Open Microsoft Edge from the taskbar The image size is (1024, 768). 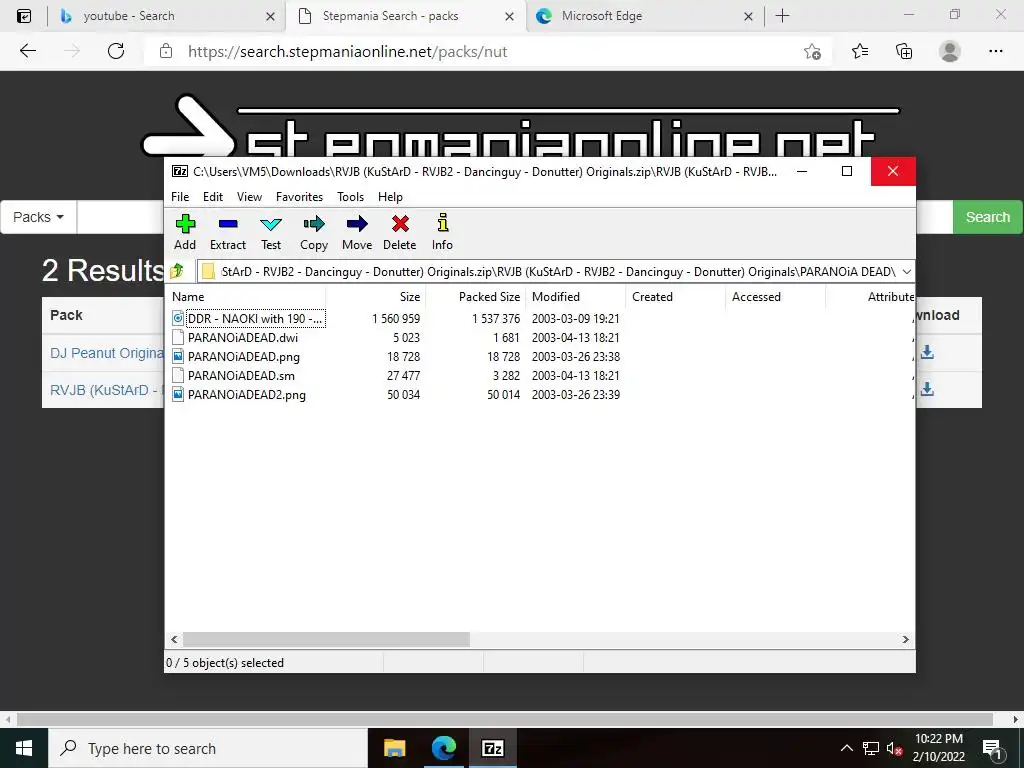[x=443, y=748]
